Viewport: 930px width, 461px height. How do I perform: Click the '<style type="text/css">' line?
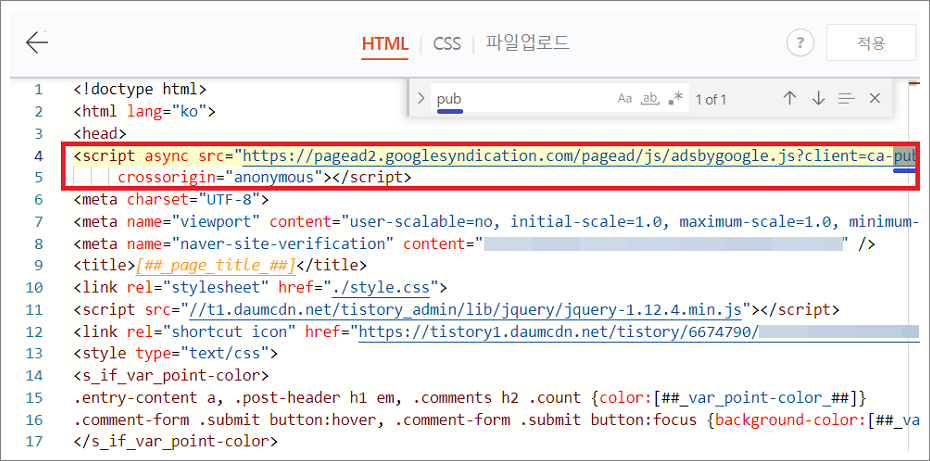point(176,354)
